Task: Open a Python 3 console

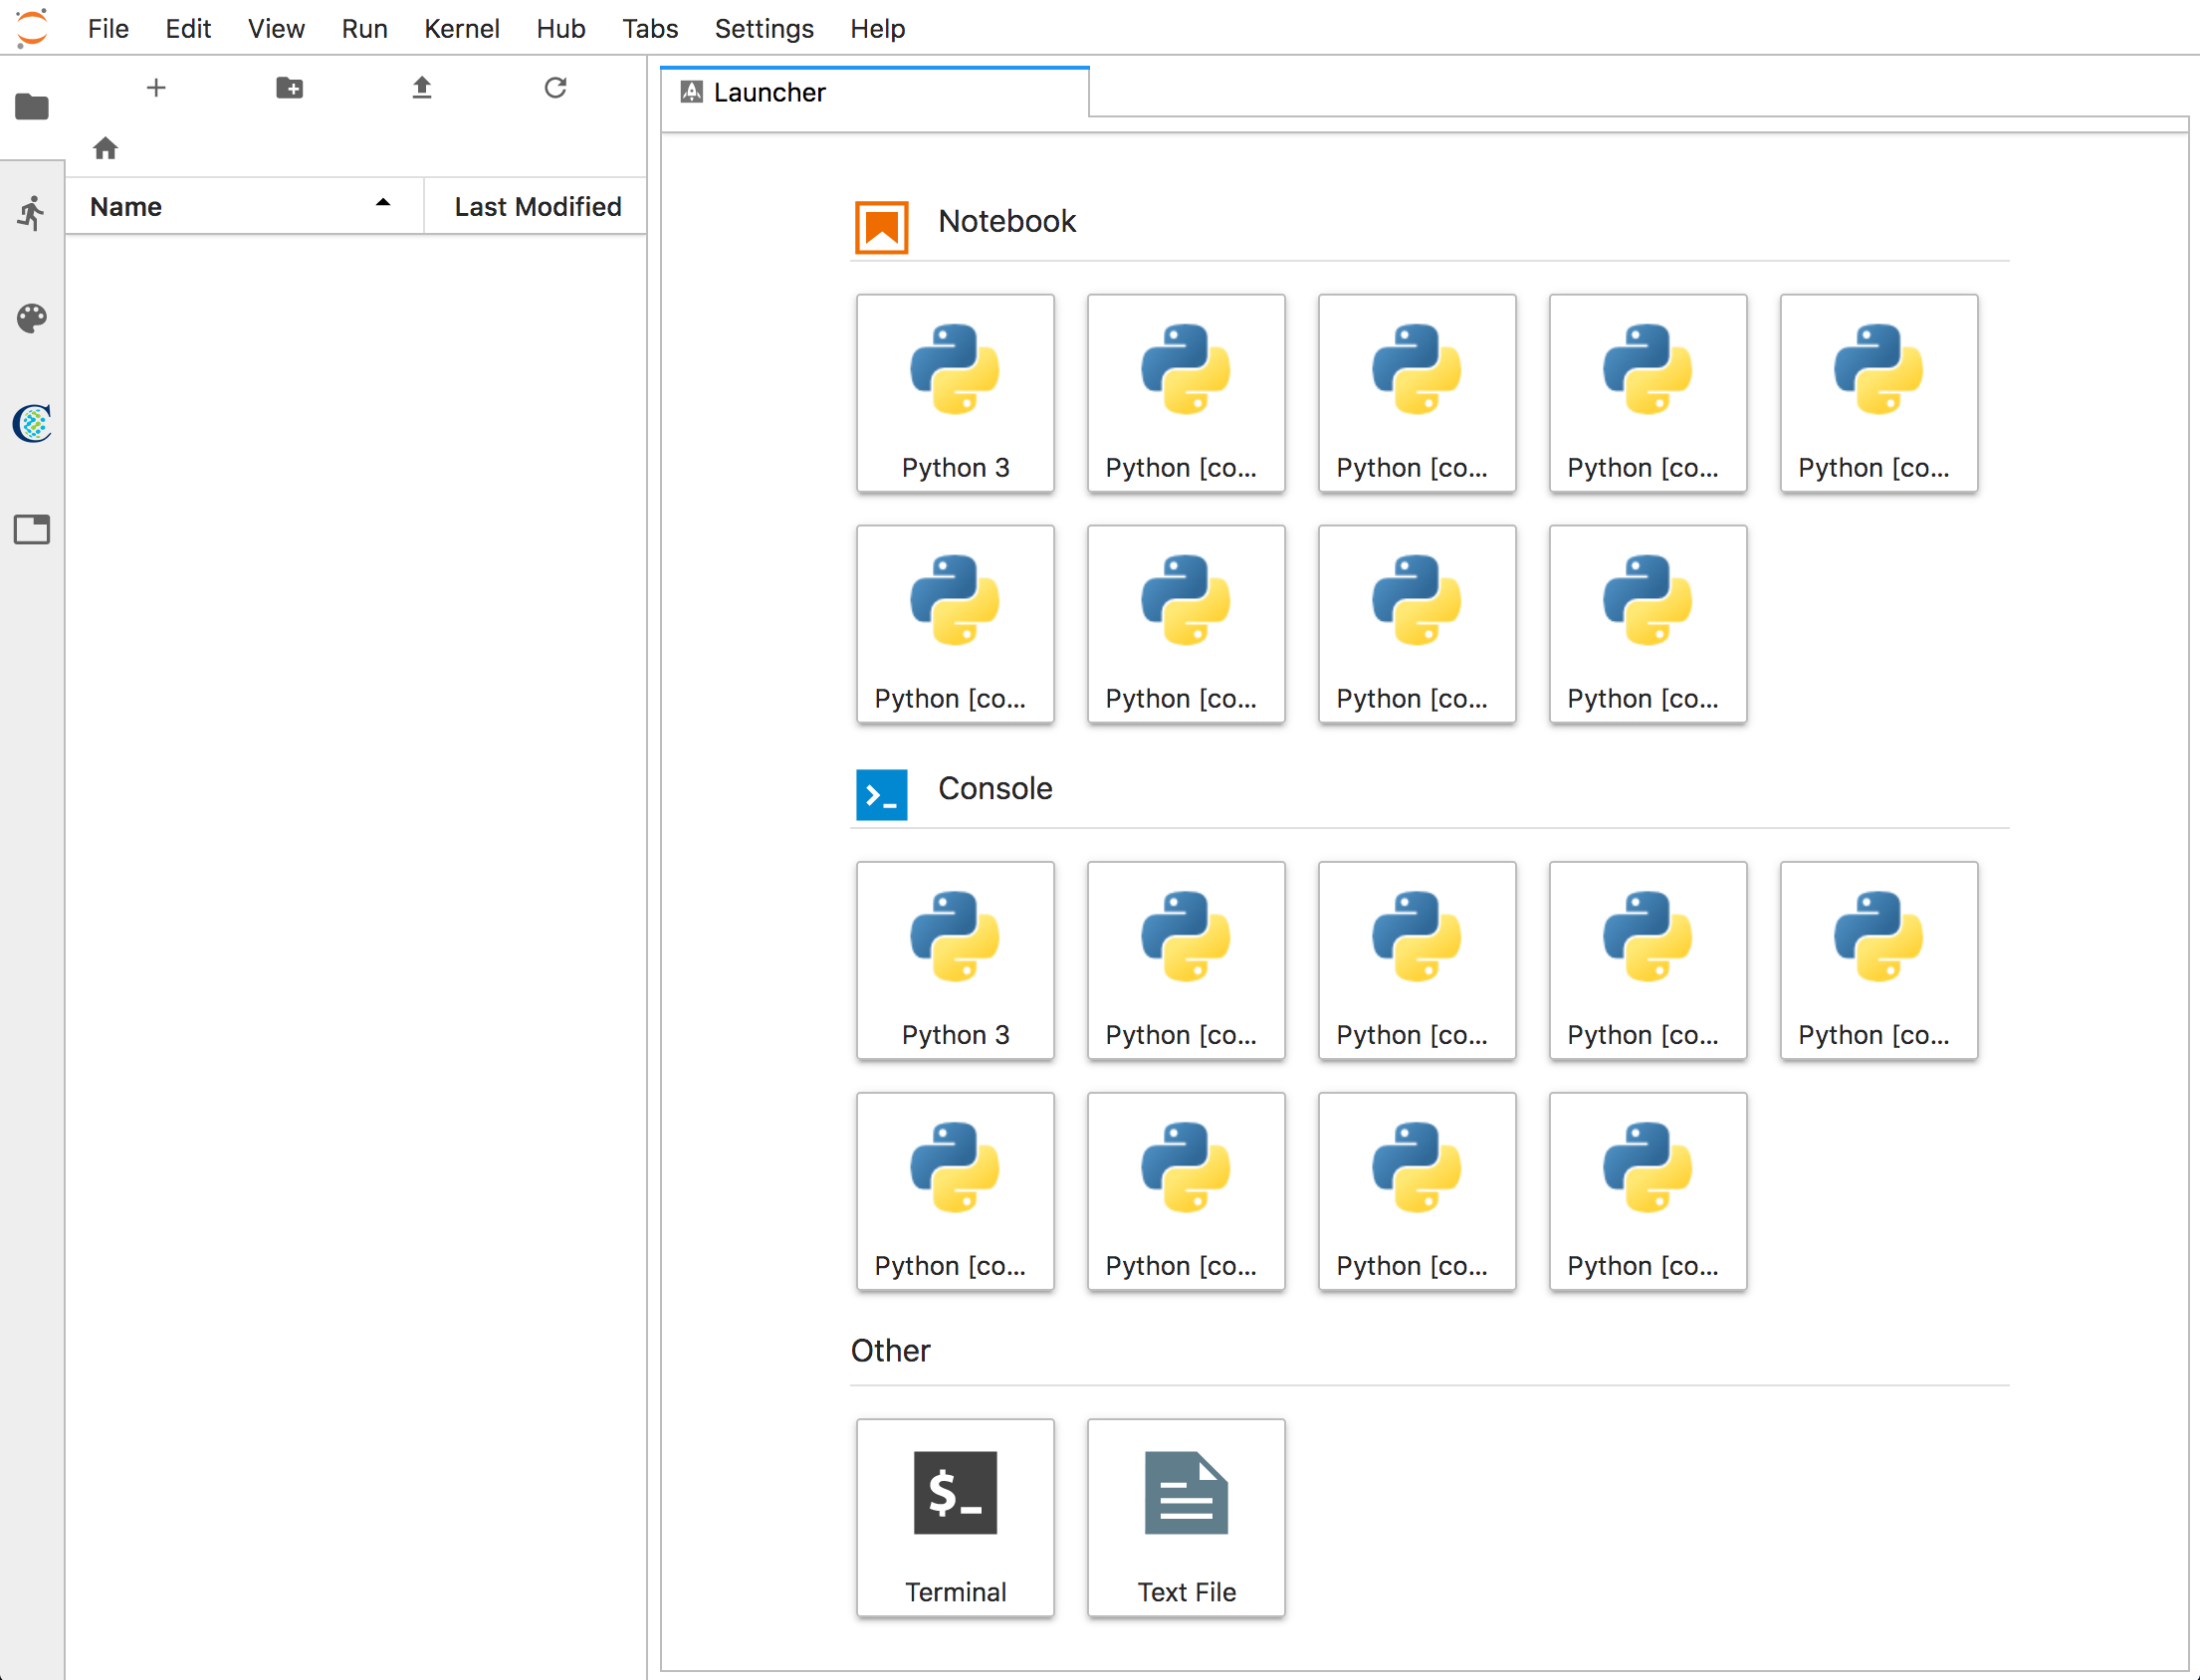Action: point(955,960)
